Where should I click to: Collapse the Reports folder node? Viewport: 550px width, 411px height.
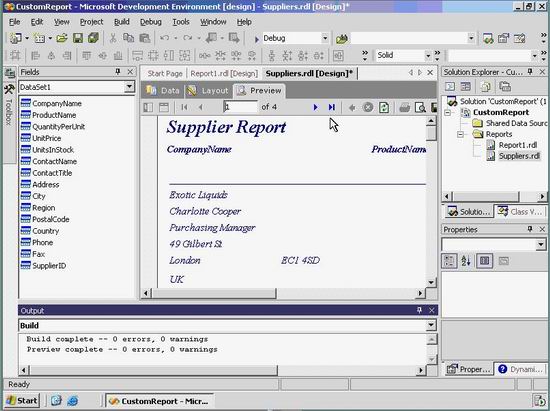460,134
